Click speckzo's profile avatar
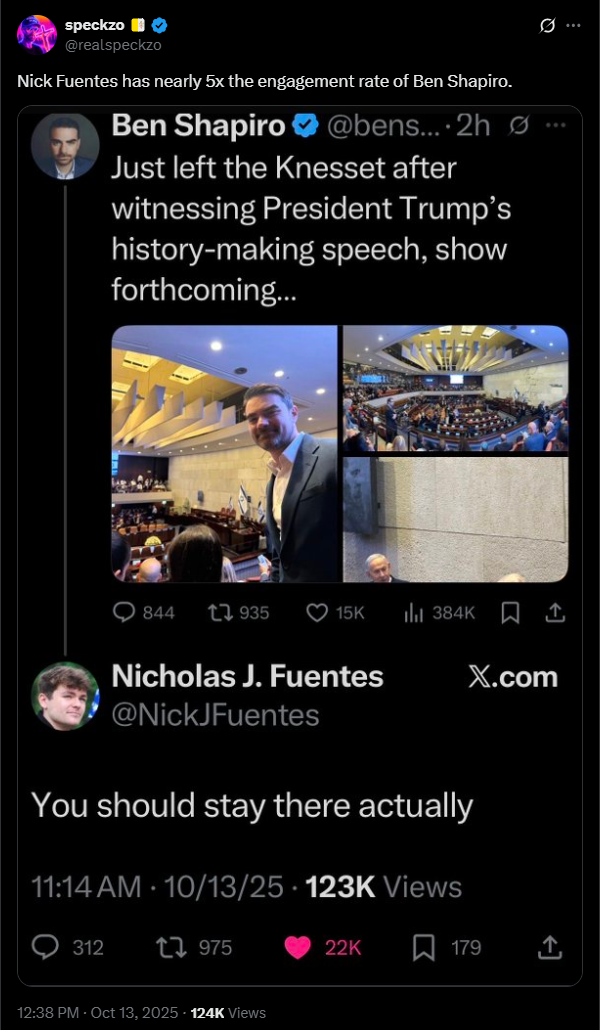 tap(37, 35)
